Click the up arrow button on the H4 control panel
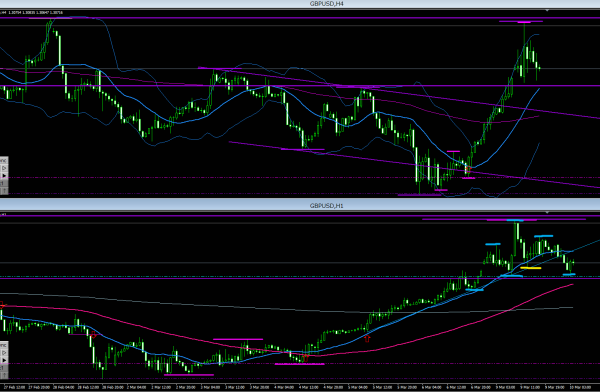Screen dimensions: 600x392 click(x=5, y=191)
